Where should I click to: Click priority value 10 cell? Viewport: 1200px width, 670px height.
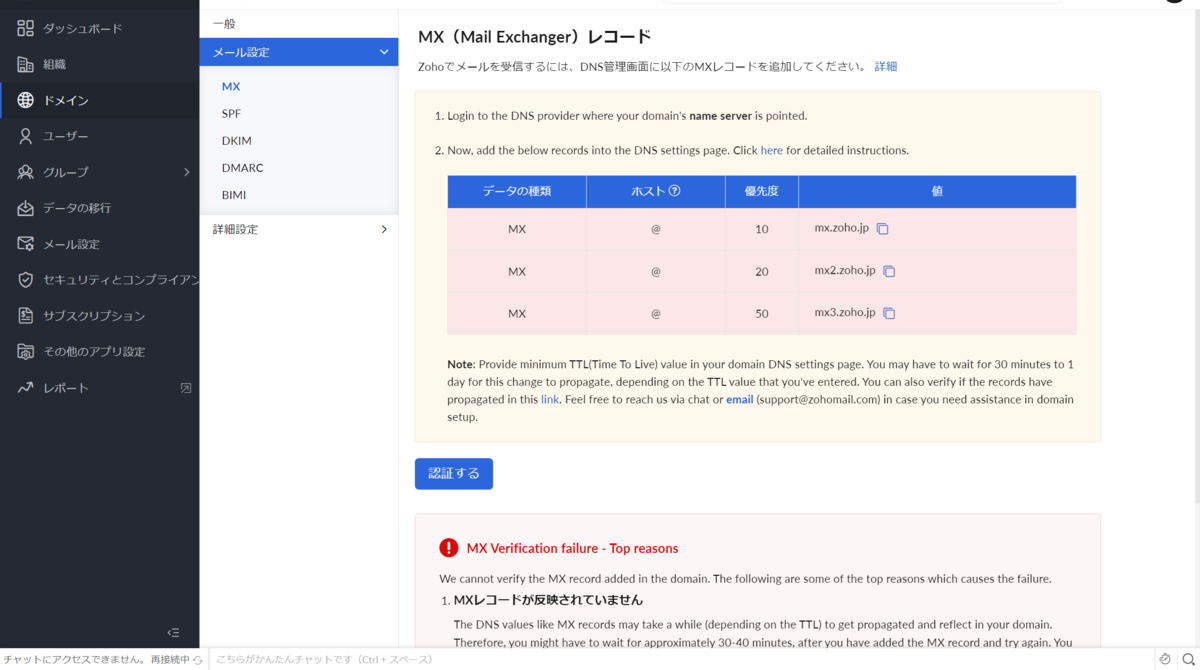[x=762, y=229]
